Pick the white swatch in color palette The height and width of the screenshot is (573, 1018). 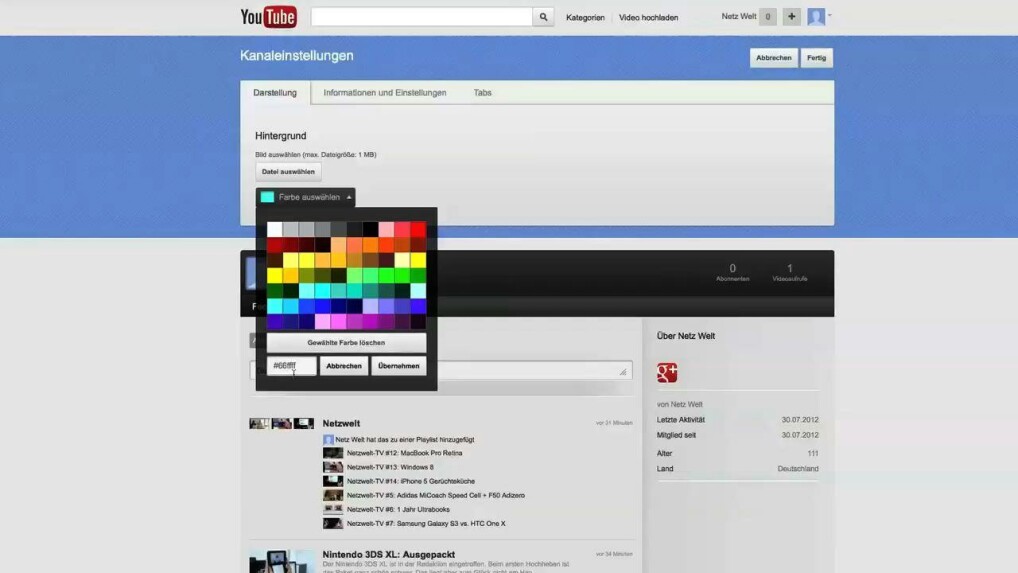(274, 230)
